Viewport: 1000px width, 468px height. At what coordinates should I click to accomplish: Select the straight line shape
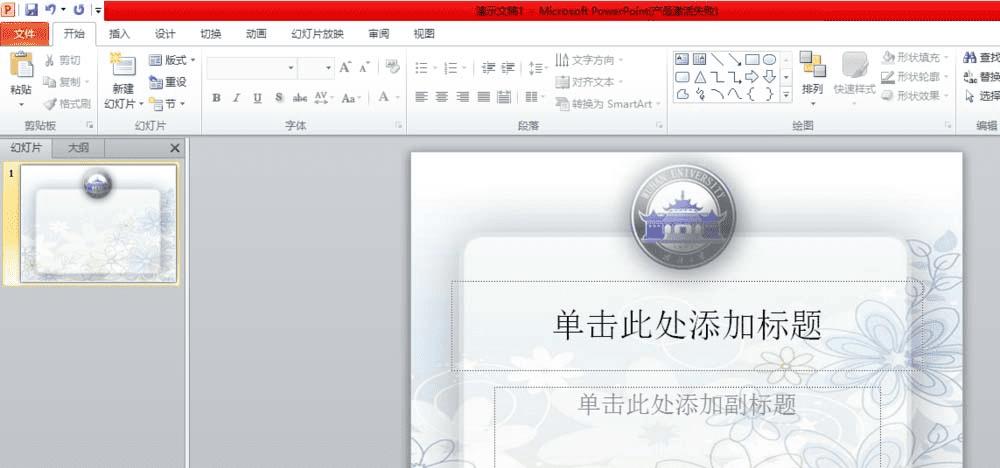point(717,59)
